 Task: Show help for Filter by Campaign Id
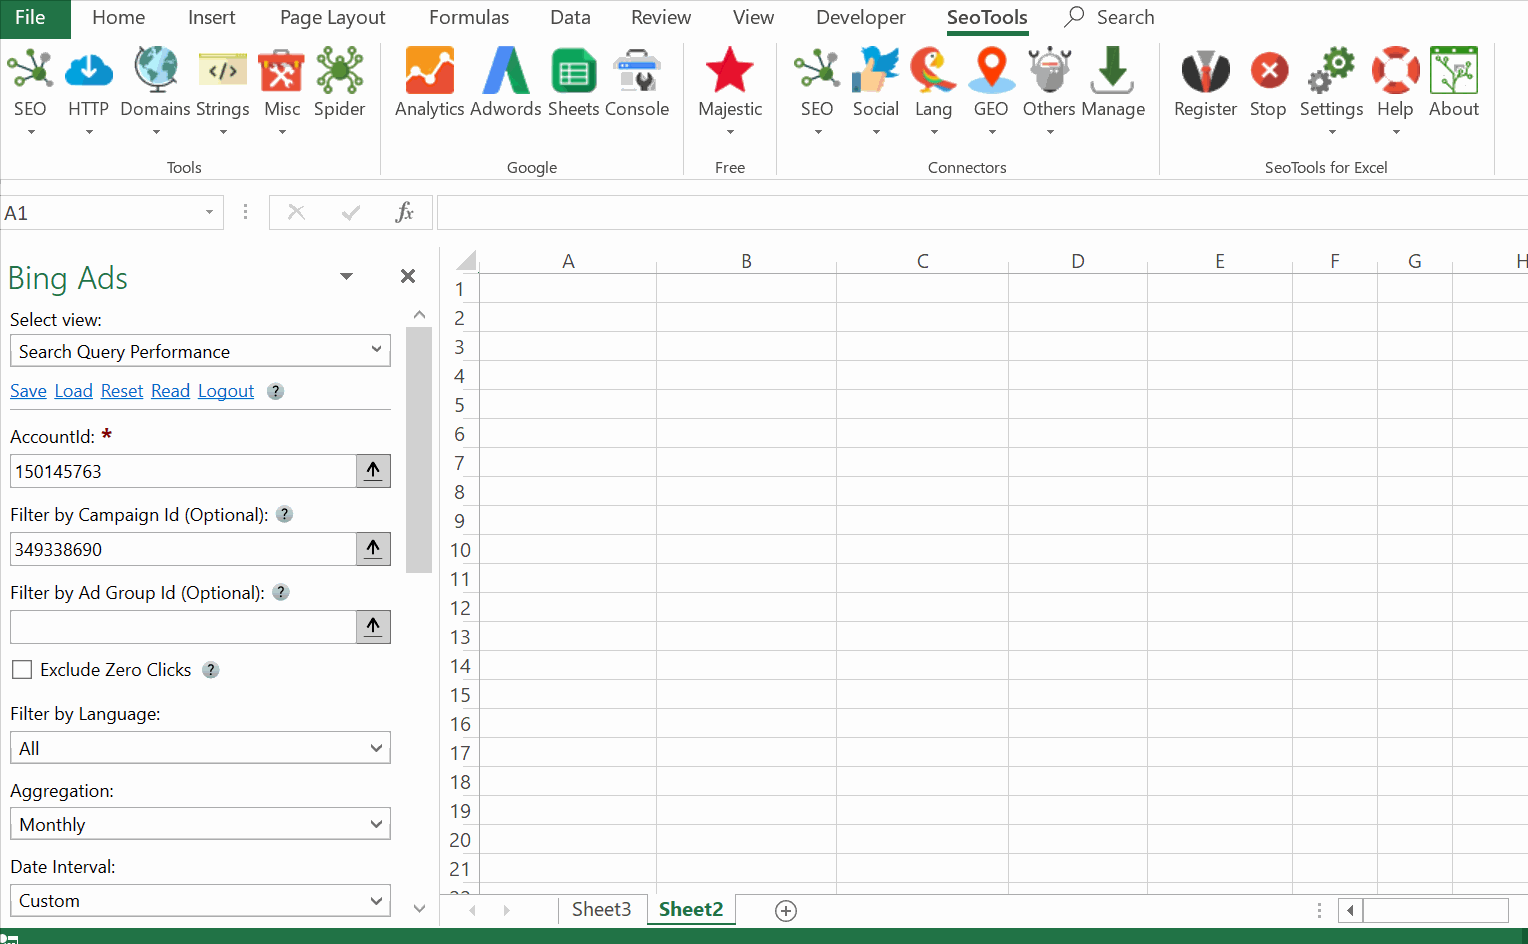[284, 514]
